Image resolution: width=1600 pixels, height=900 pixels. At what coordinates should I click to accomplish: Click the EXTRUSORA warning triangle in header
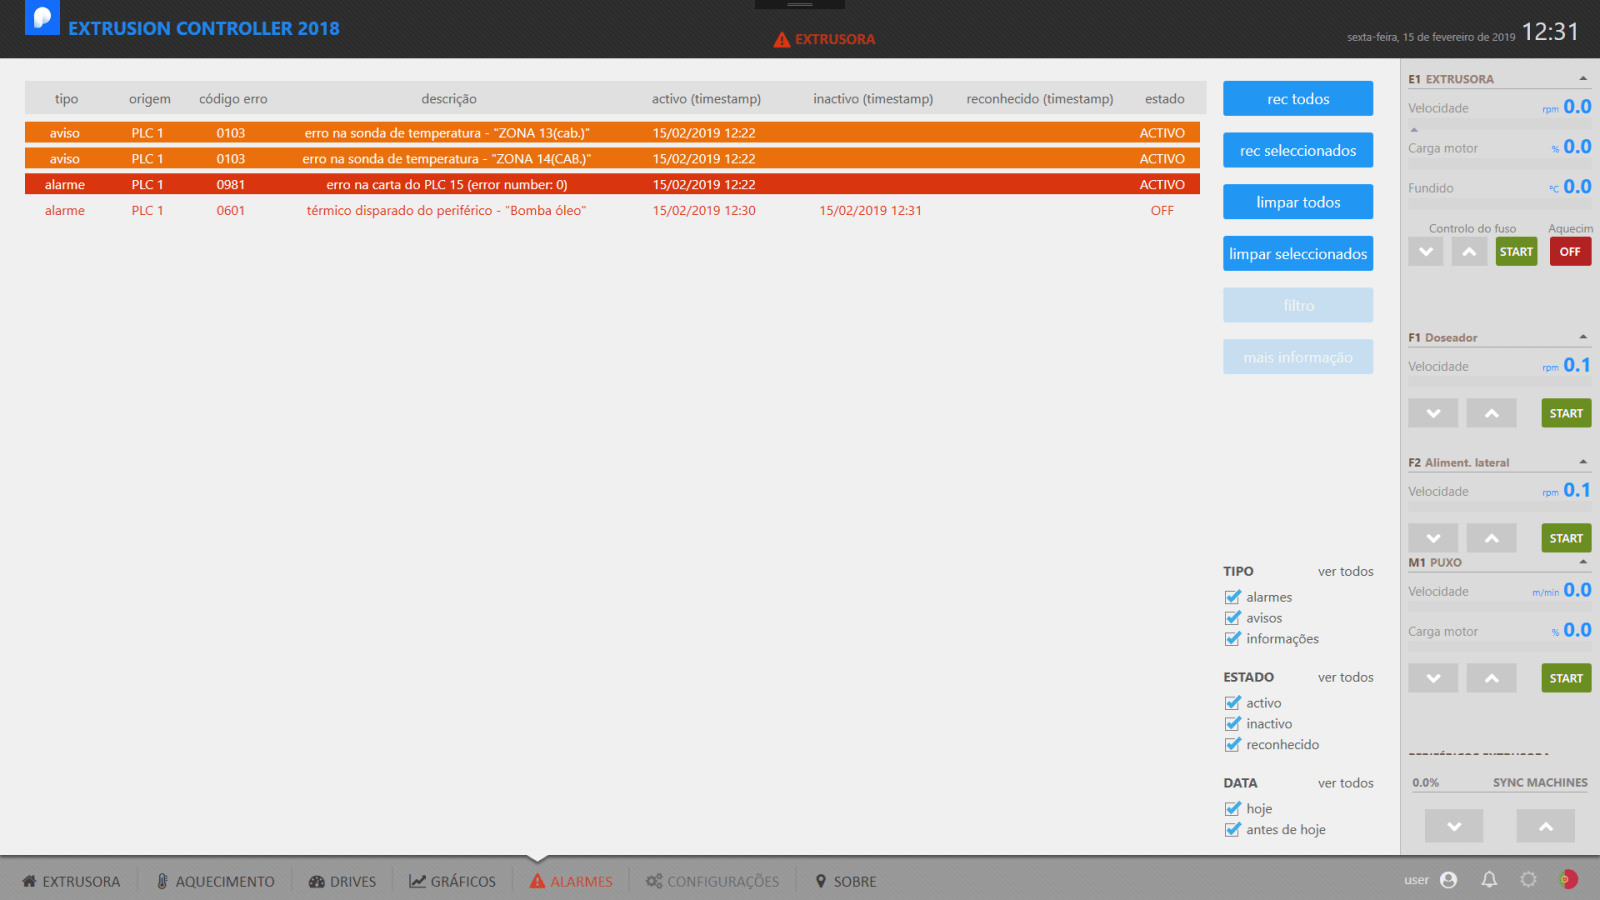tap(782, 40)
